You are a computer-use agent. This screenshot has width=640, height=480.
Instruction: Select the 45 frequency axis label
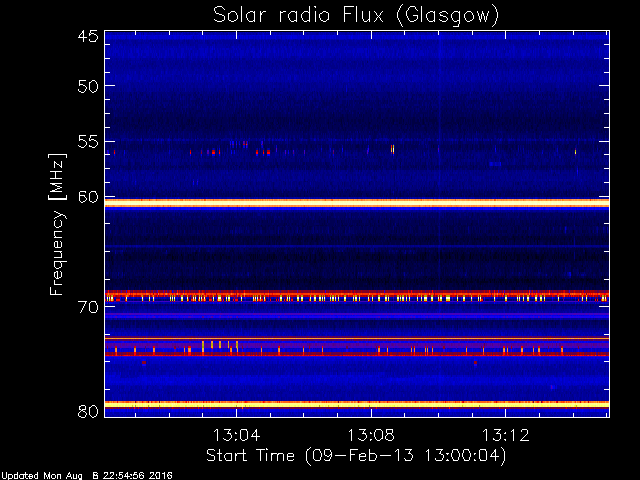tap(88, 36)
